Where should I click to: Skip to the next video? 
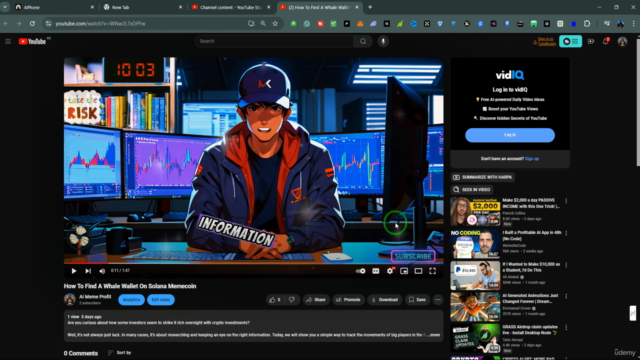click(88, 271)
